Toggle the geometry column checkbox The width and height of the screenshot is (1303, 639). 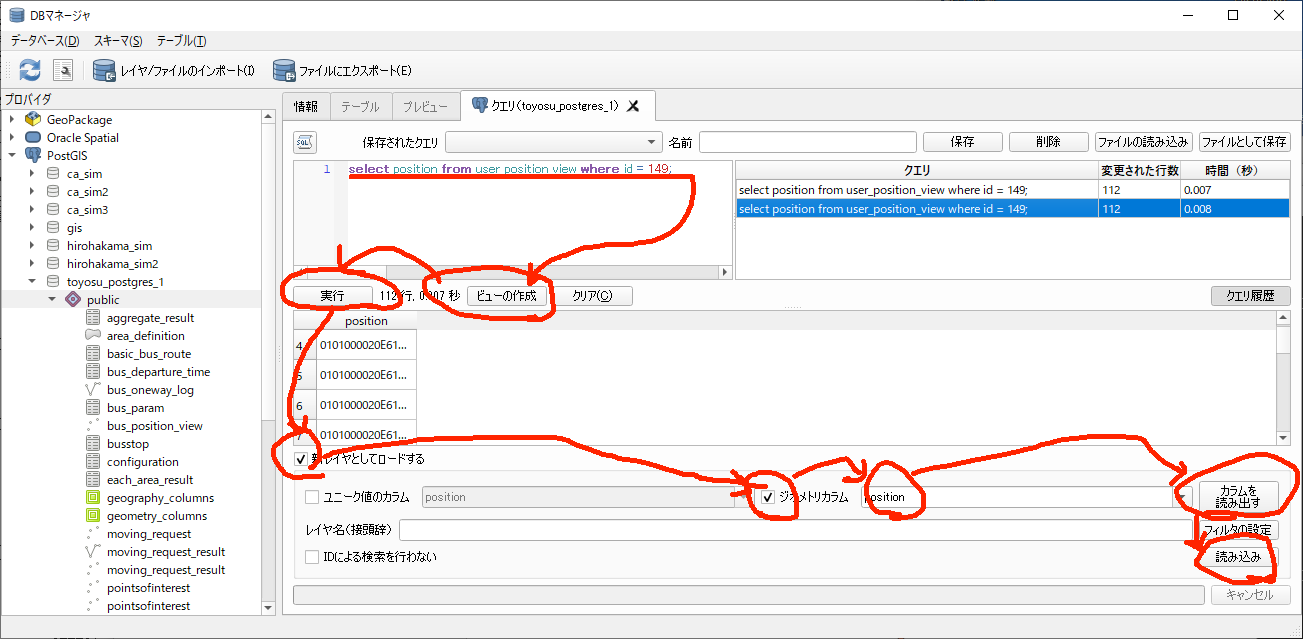pos(768,497)
